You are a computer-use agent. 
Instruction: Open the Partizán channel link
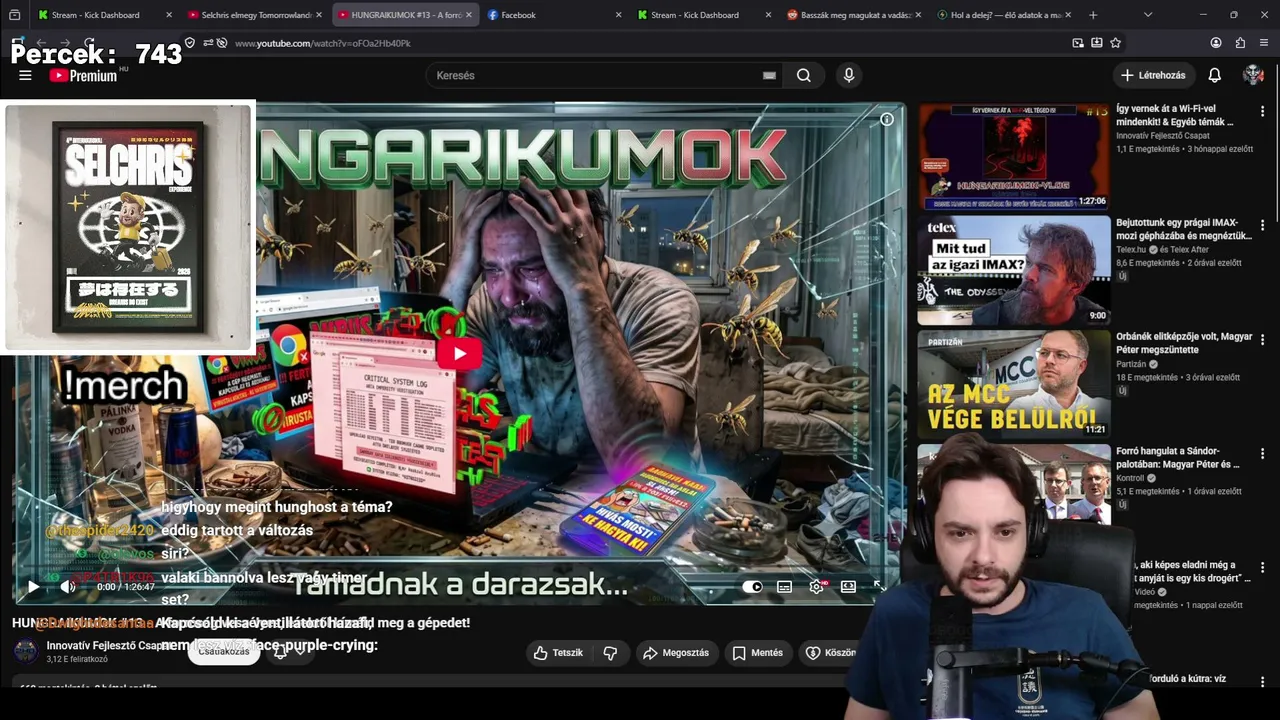click(1132, 364)
